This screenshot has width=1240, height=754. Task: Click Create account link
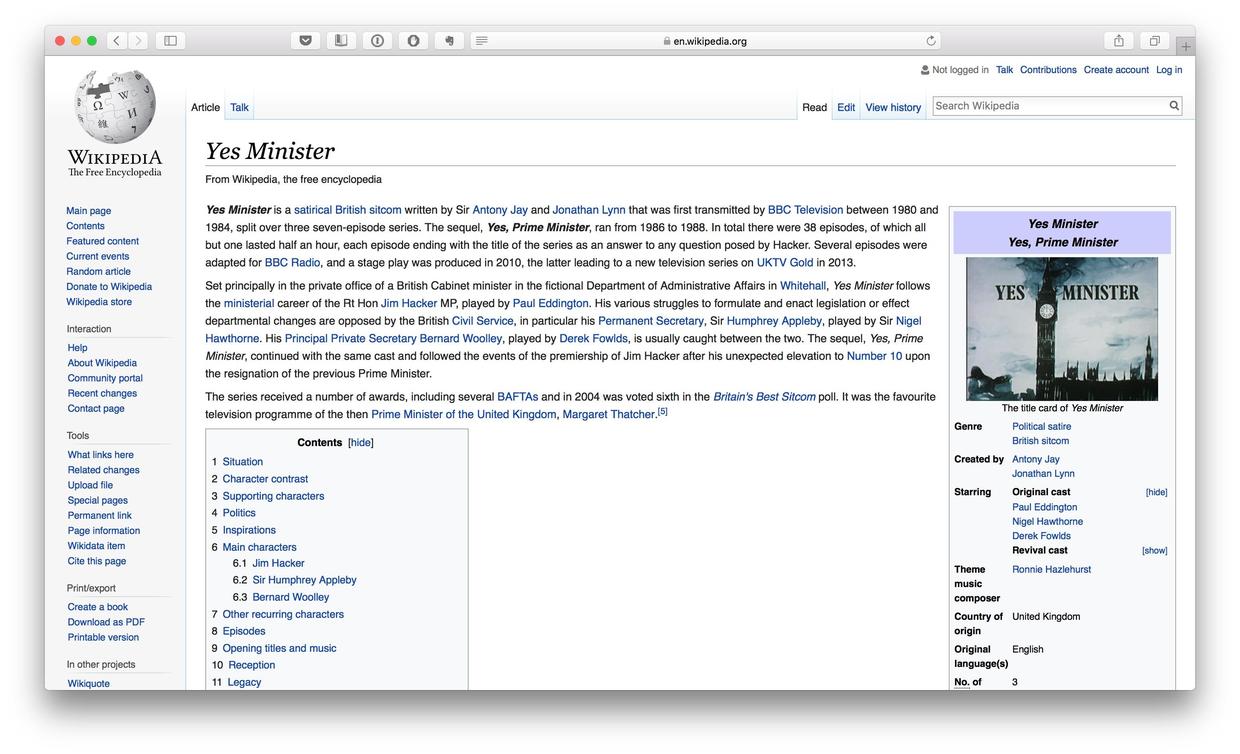click(x=1114, y=70)
